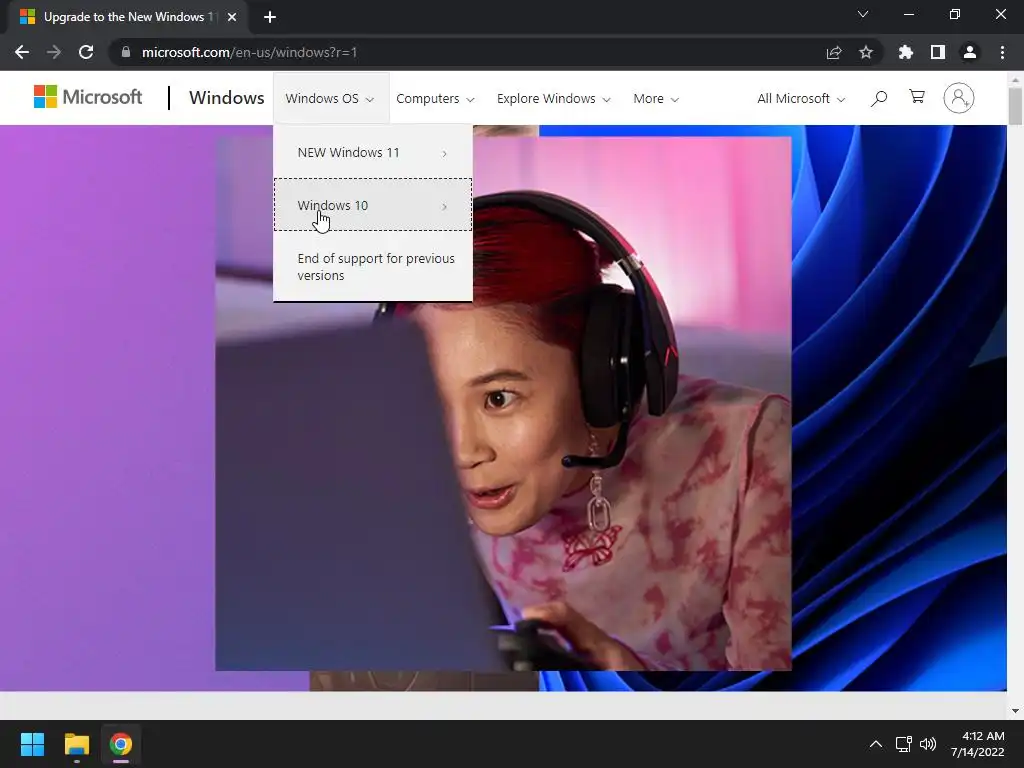Click the account sign-in avatar icon

(959, 98)
